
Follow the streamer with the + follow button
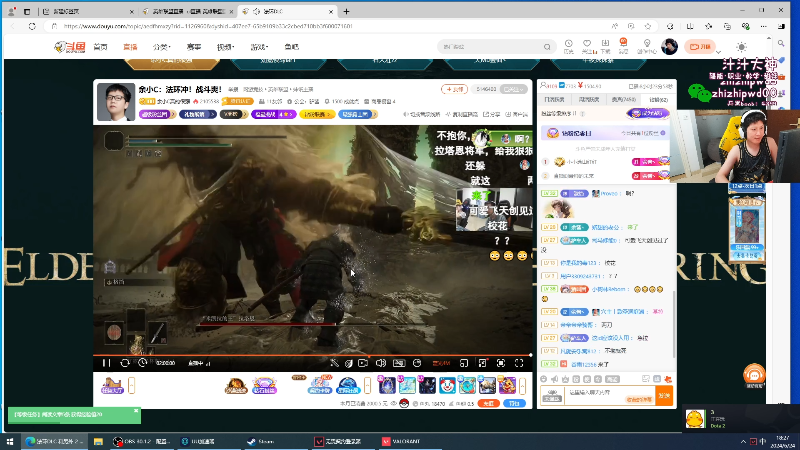[455, 89]
